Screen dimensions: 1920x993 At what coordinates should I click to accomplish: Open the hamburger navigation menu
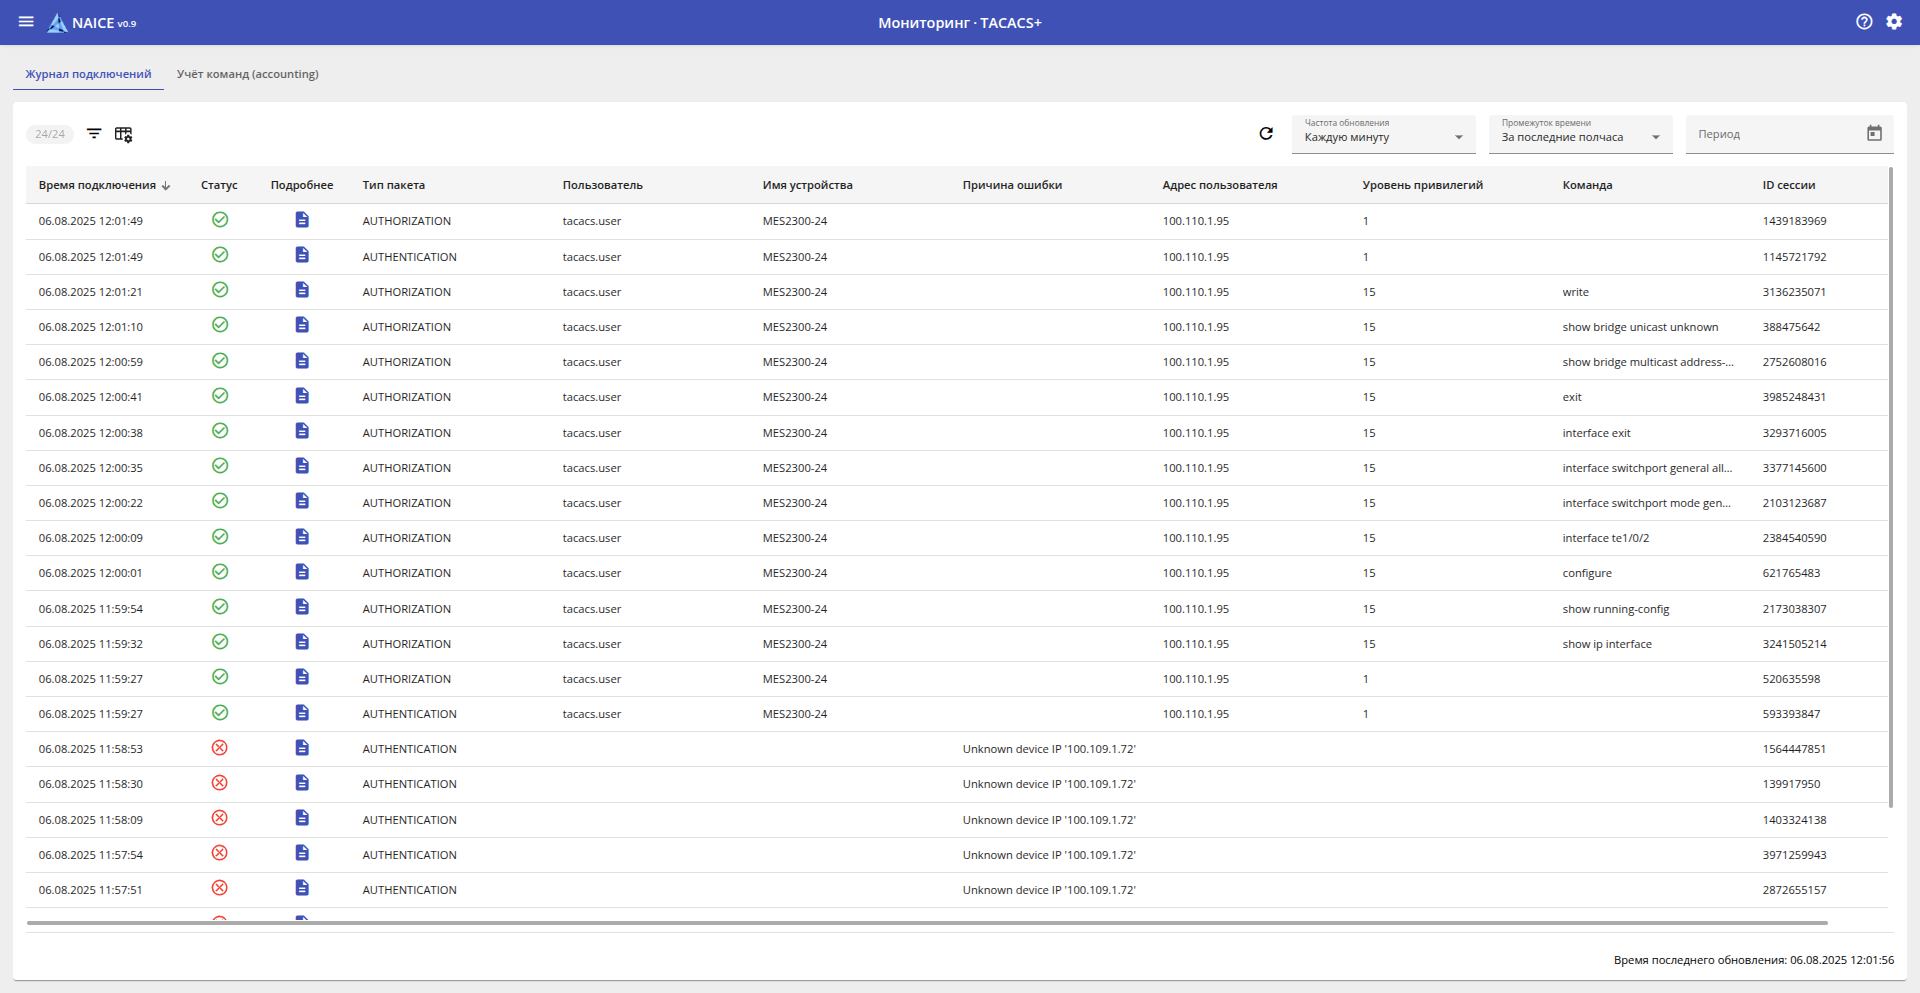click(x=26, y=22)
